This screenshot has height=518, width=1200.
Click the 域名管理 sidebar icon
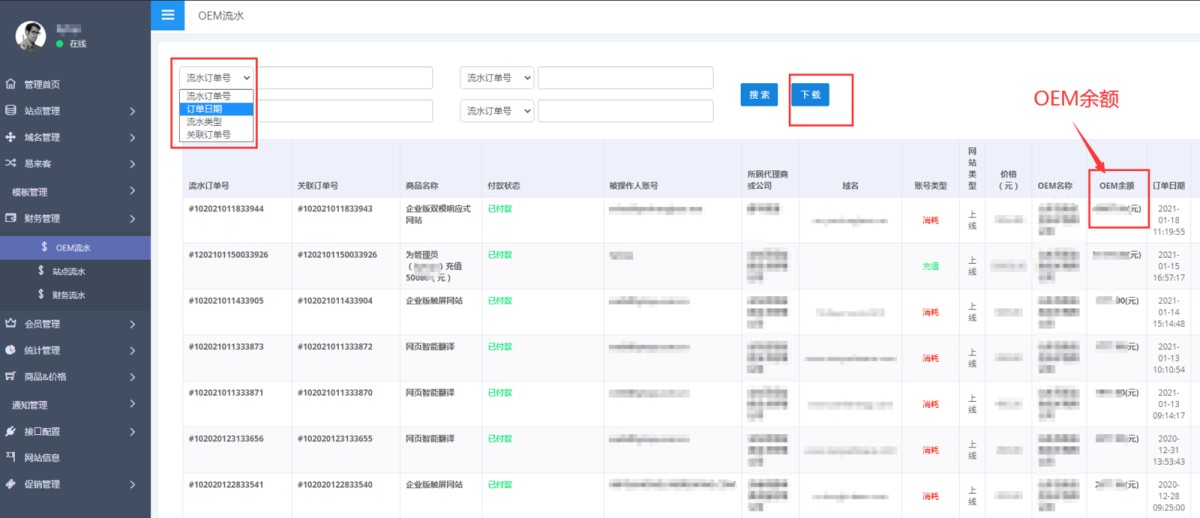(11, 137)
